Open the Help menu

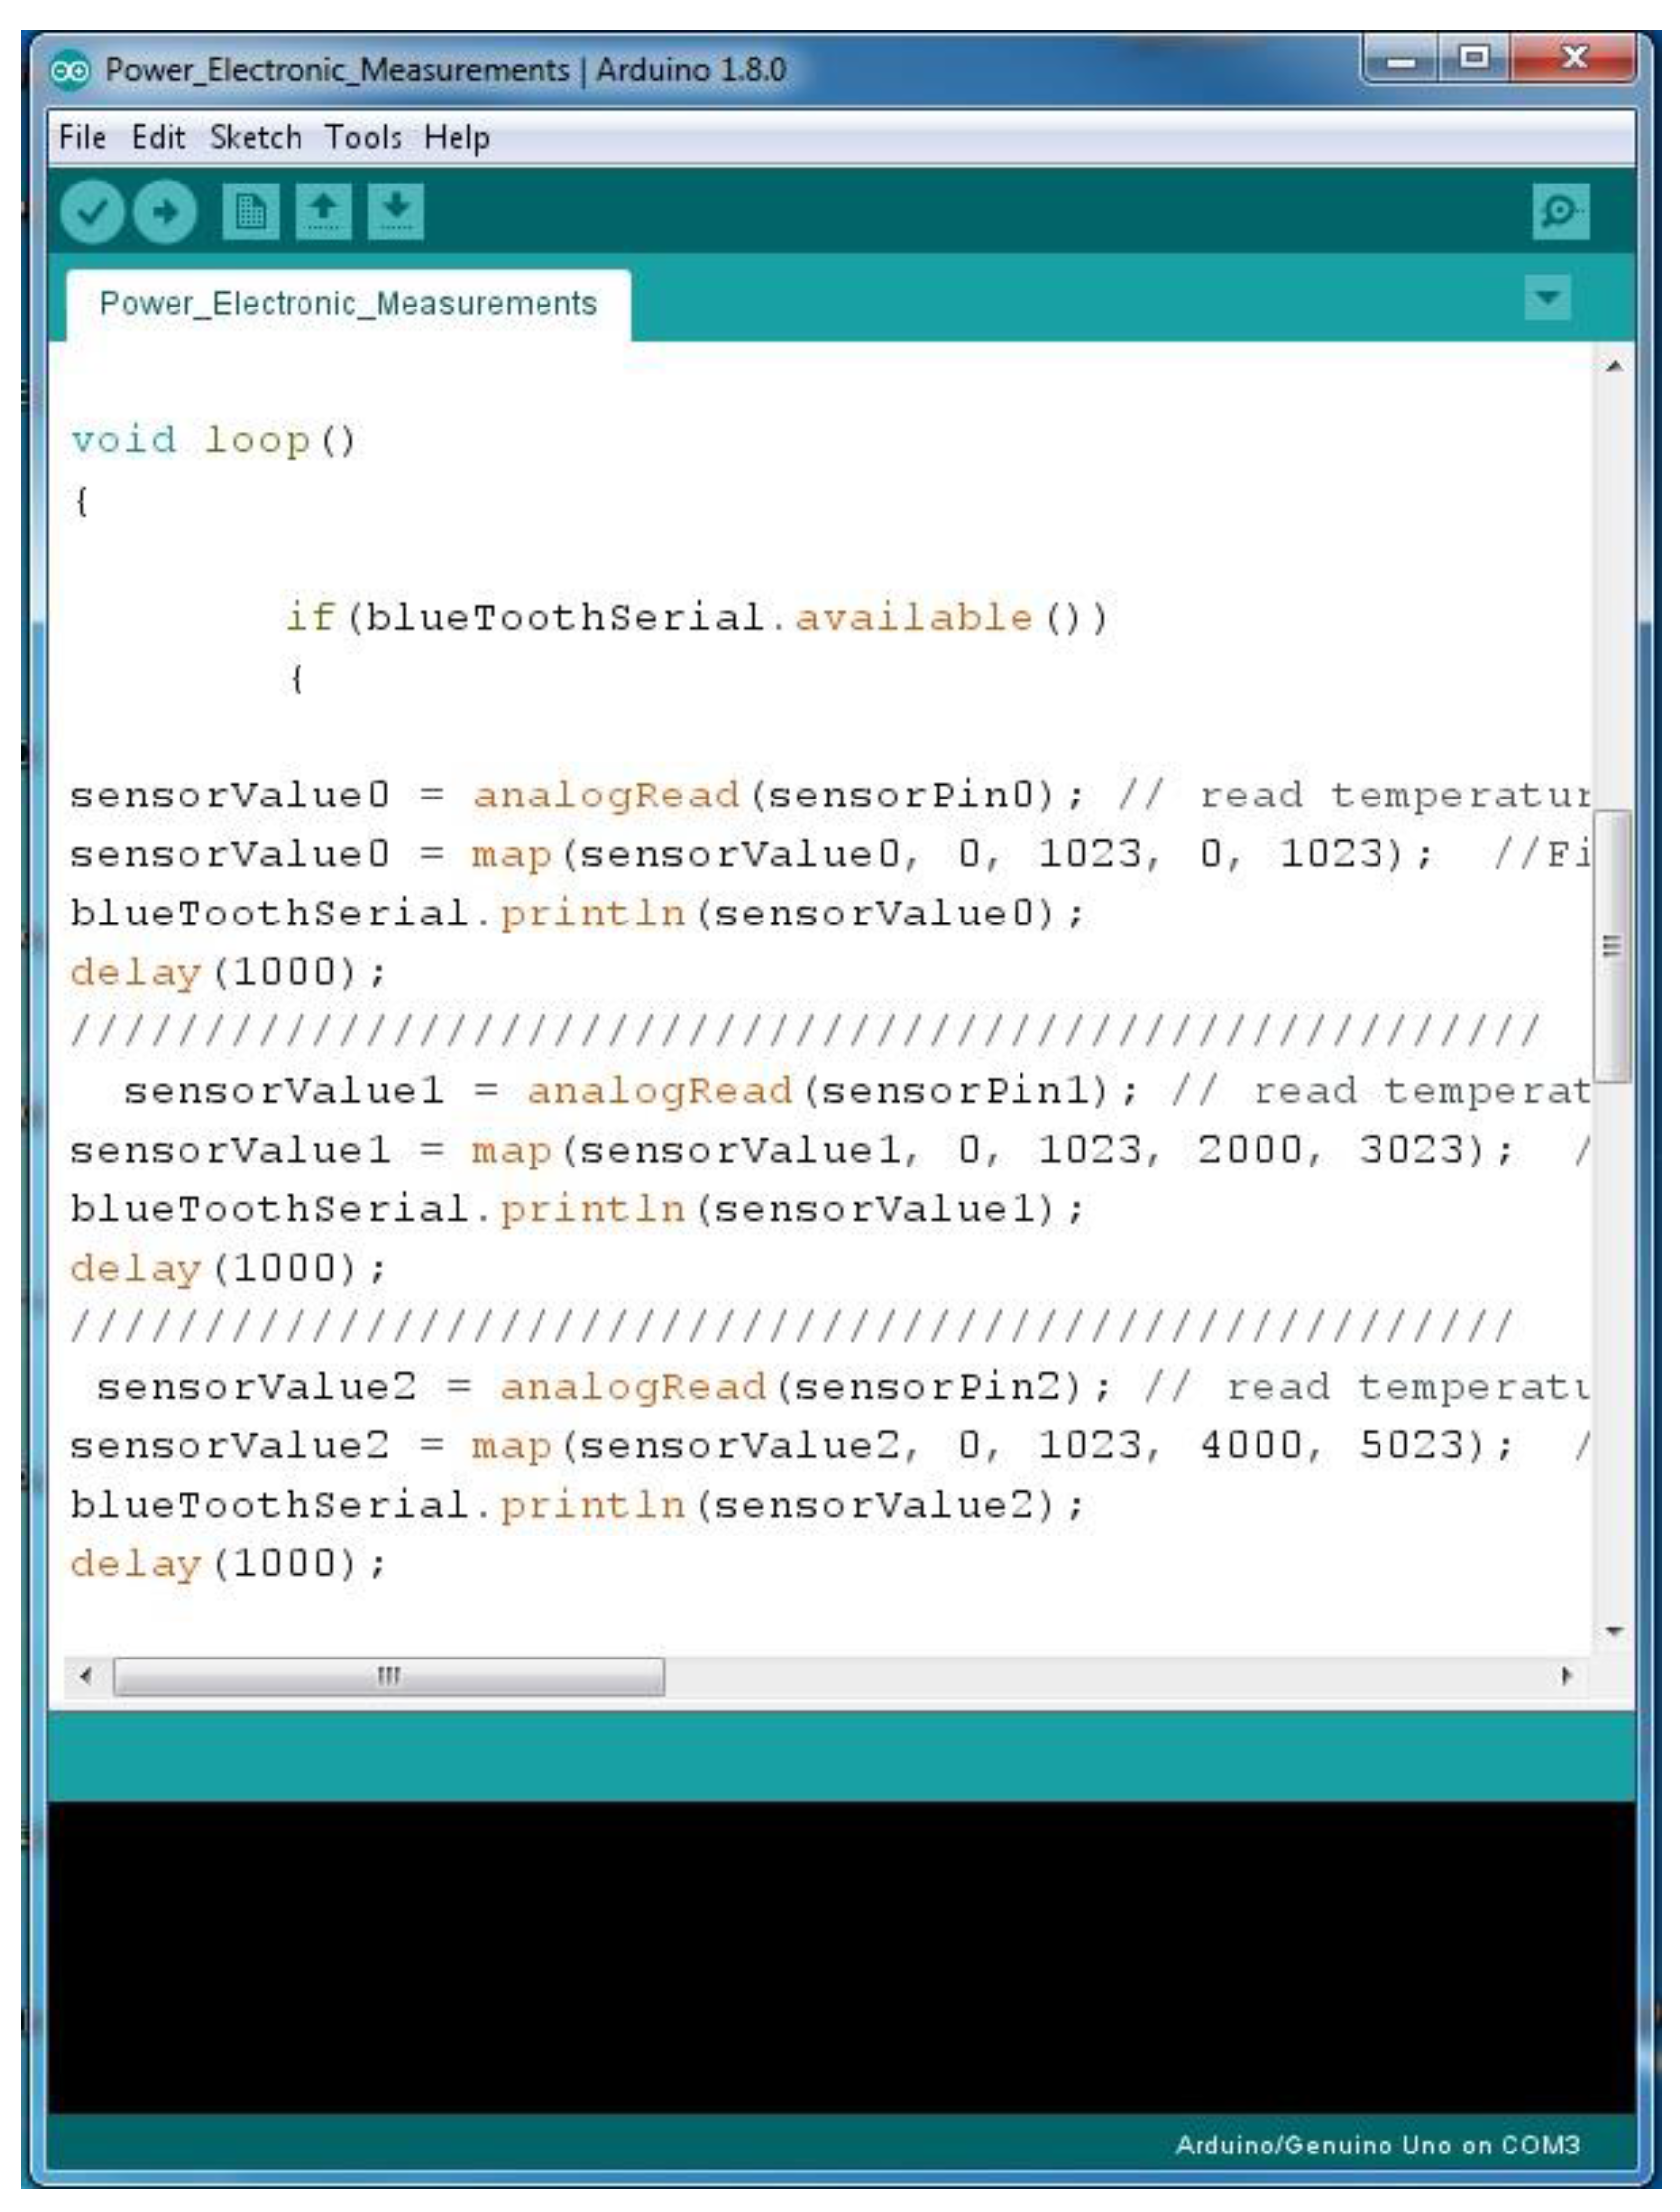click(x=457, y=137)
